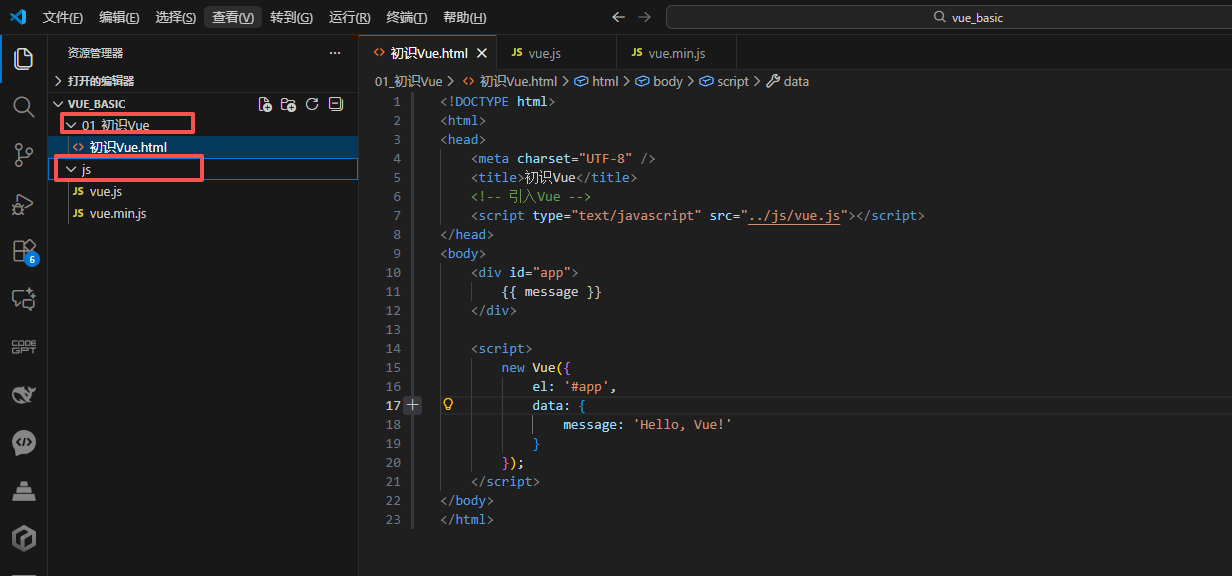Open the 编辑(E) menu
The image size is (1232, 576).
click(120, 17)
